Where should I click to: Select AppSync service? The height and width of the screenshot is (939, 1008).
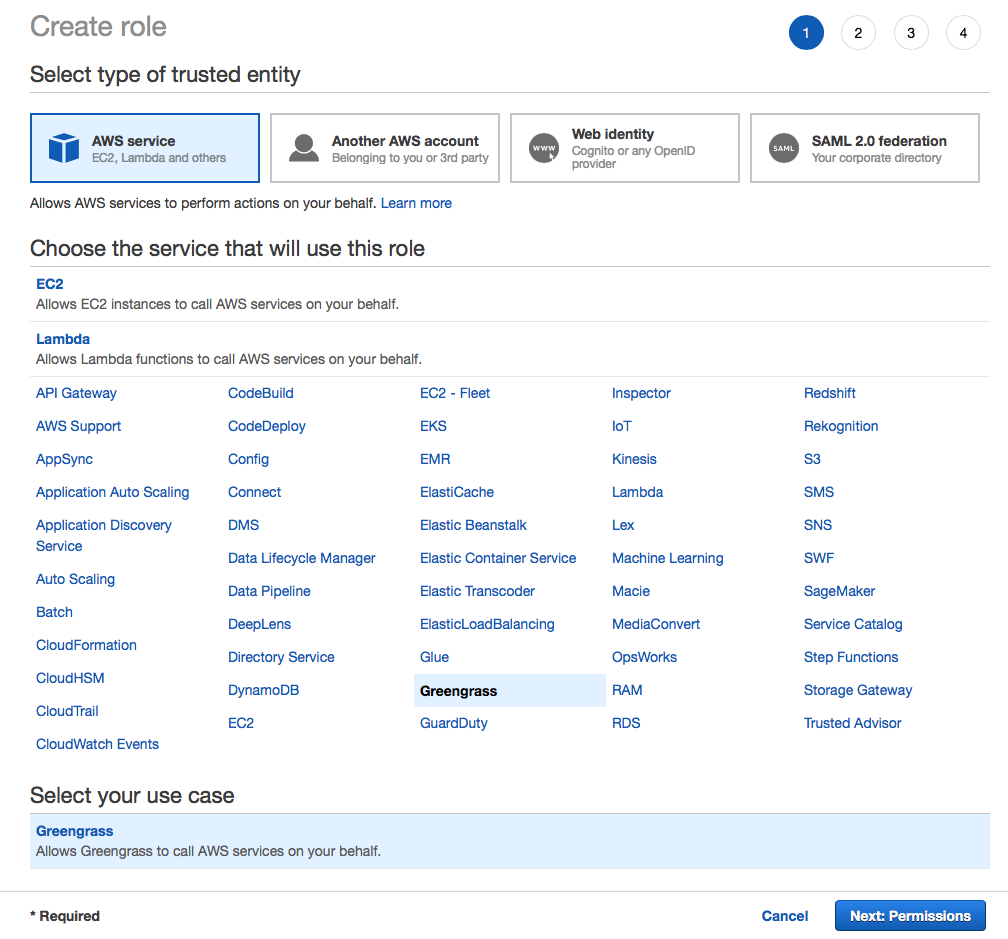64,459
